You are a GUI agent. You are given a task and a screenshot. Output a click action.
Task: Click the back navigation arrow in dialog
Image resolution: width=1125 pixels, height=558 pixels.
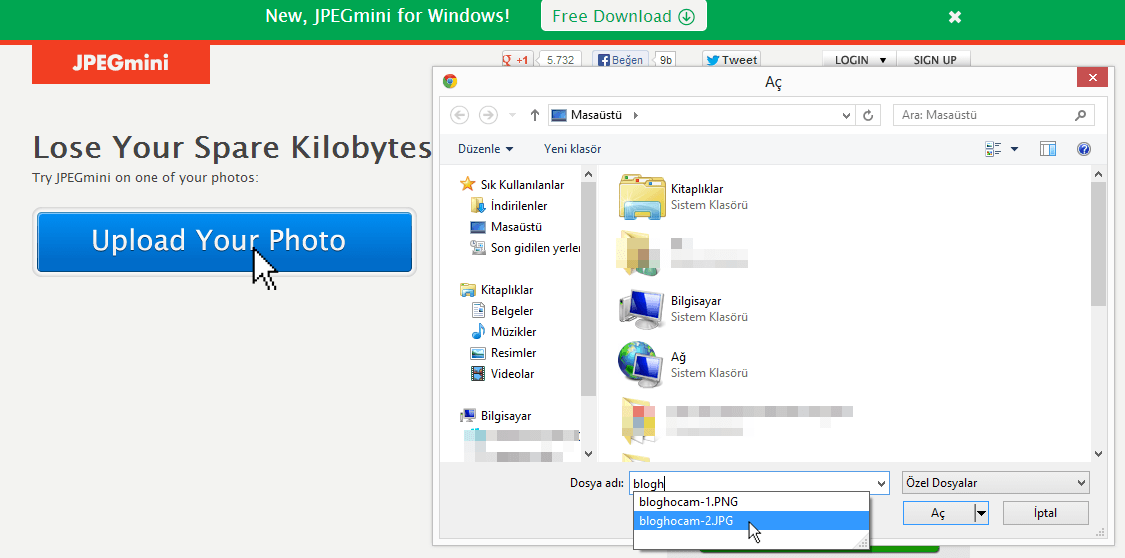point(460,115)
